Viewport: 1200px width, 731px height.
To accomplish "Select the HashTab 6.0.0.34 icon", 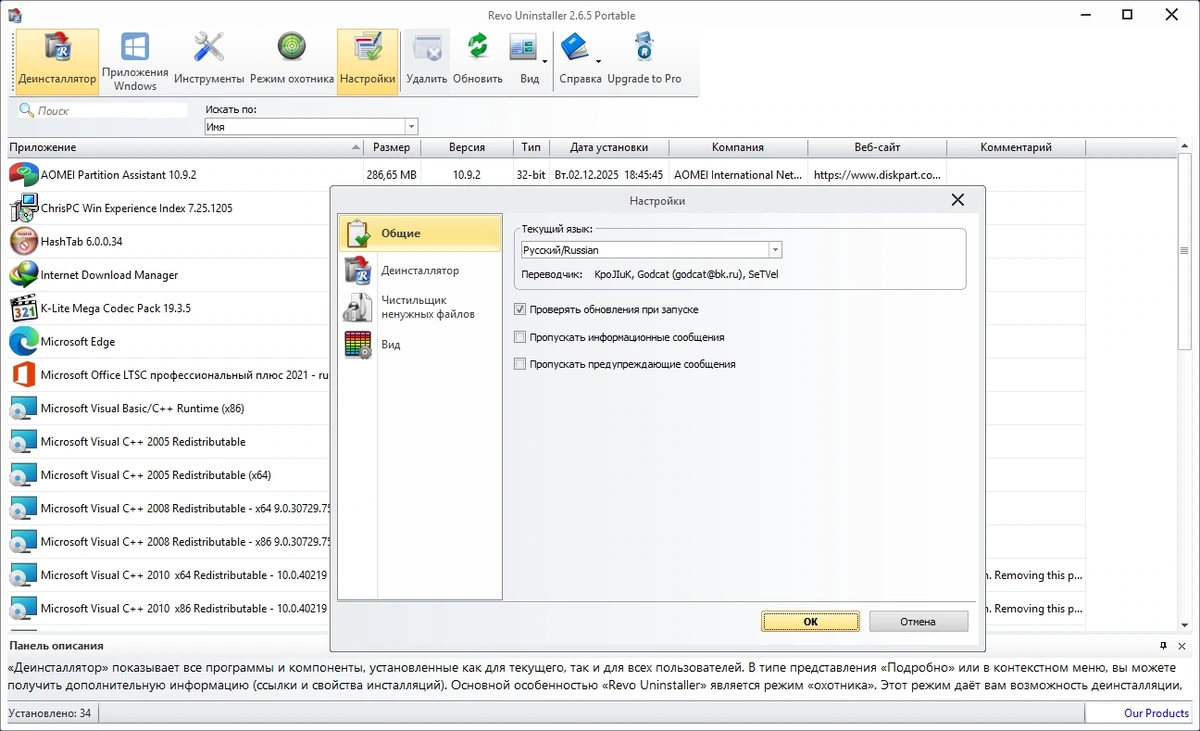I will [x=24, y=241].
